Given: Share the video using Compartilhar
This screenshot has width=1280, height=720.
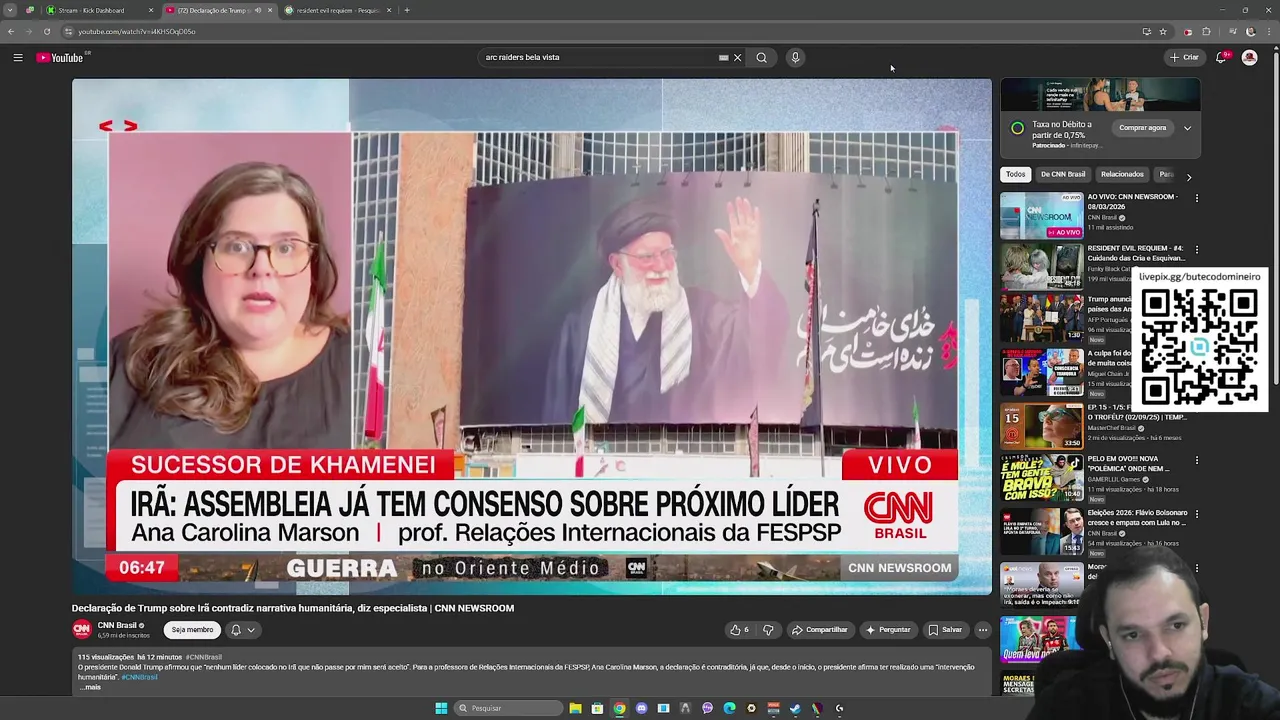Looking at the screenshot, I should 819,630.
